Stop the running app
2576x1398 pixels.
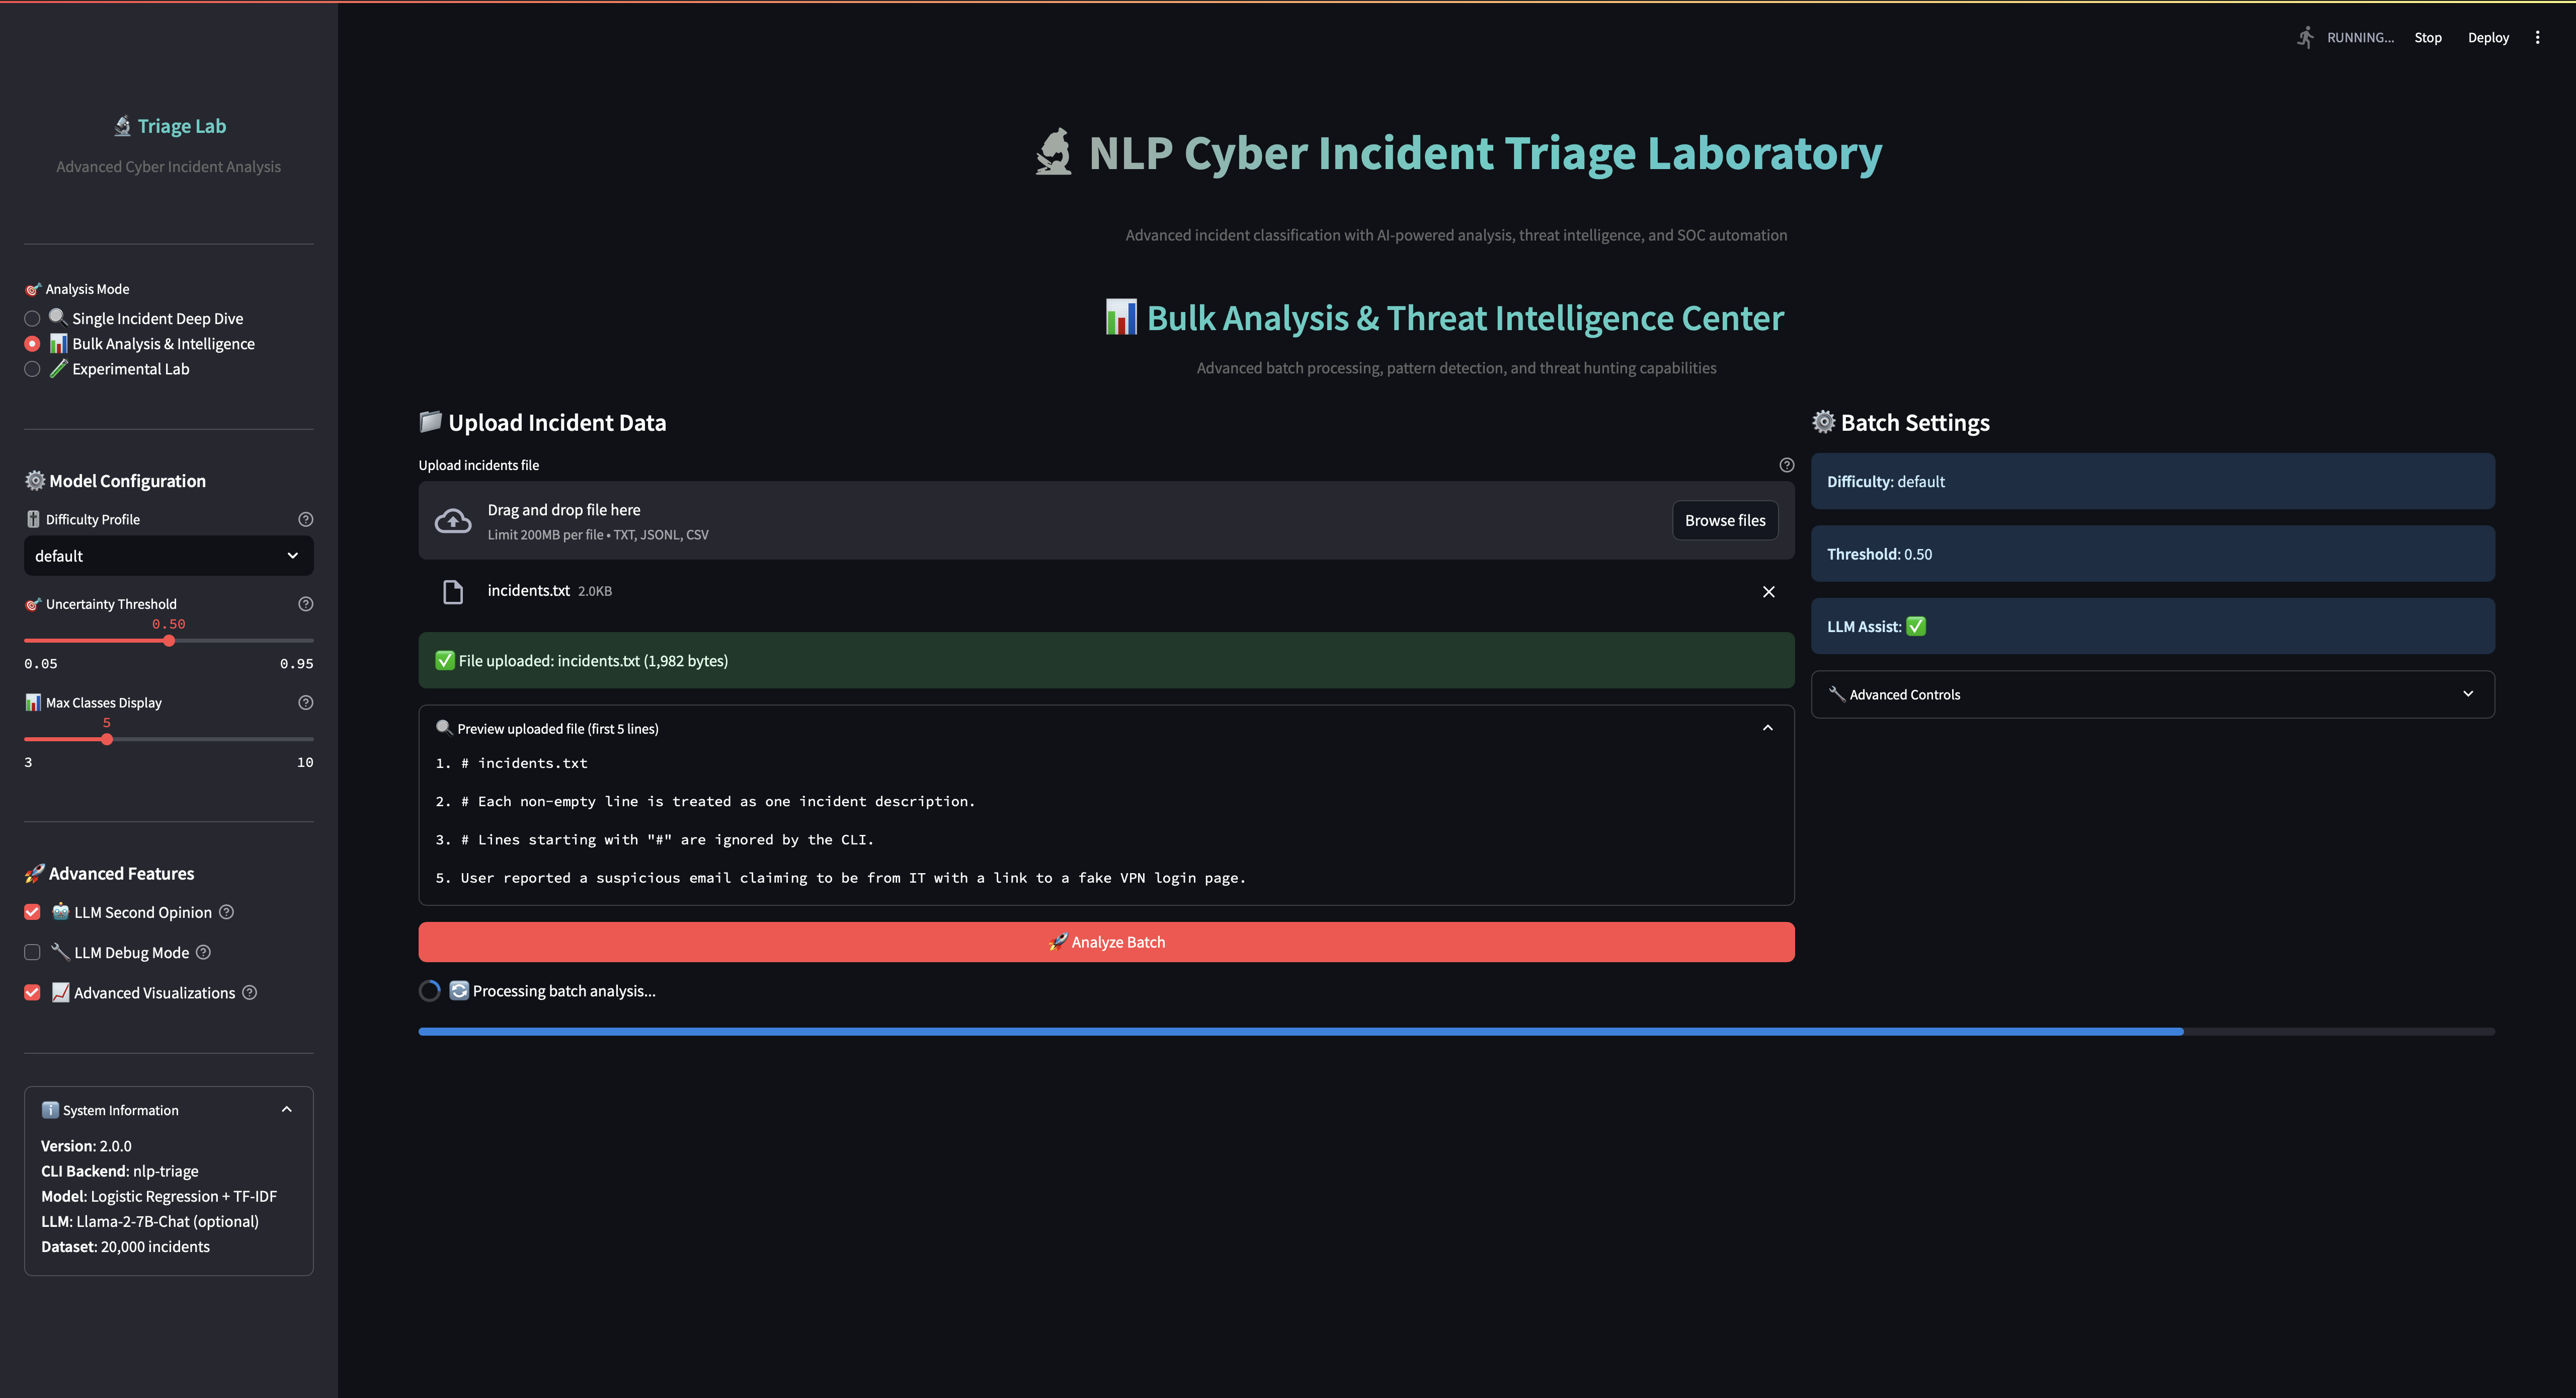point(2428,37)
